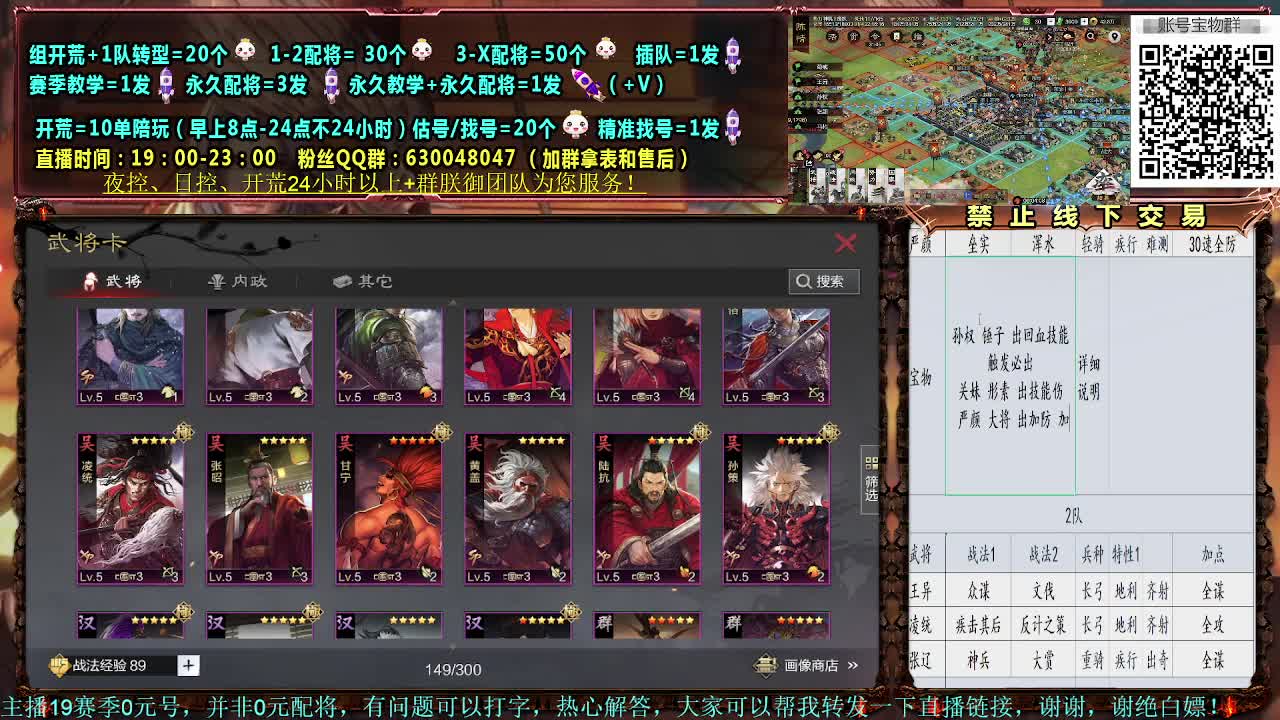Click the 搜索 search button
This screenshot has height=720, width=1280.
coord(824,281)
